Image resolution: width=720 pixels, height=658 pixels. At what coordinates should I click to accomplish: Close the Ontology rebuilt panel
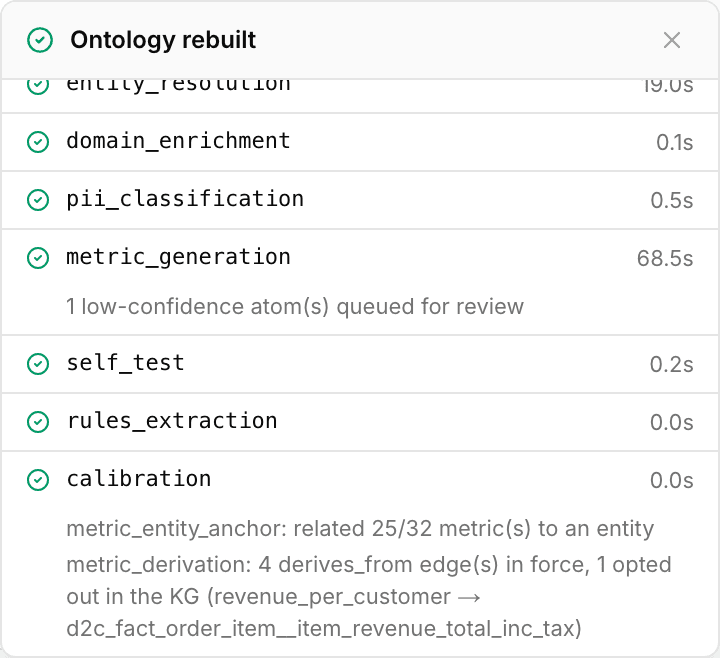pos(672,40)
